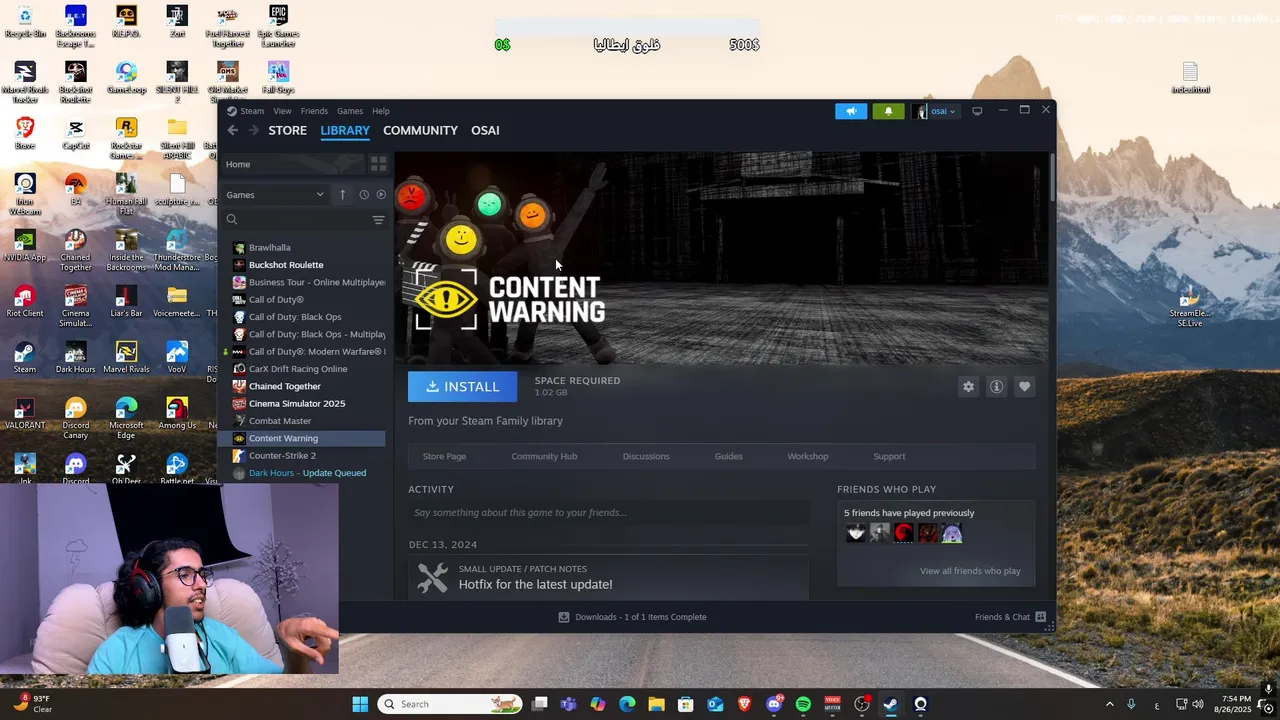Open Steam announcements megaphone button
This screenshot has height=720, width=1280.
[x=851, y=111]
